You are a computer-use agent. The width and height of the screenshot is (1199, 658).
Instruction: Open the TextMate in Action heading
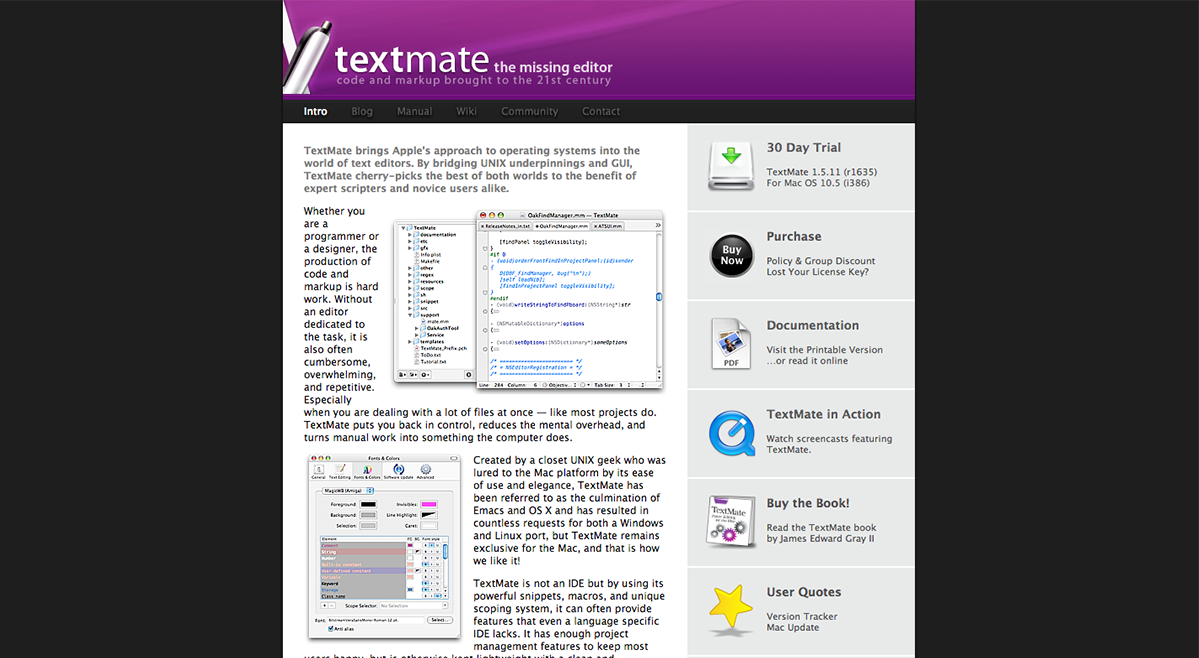pyautogui.click(x=824, y=414)
